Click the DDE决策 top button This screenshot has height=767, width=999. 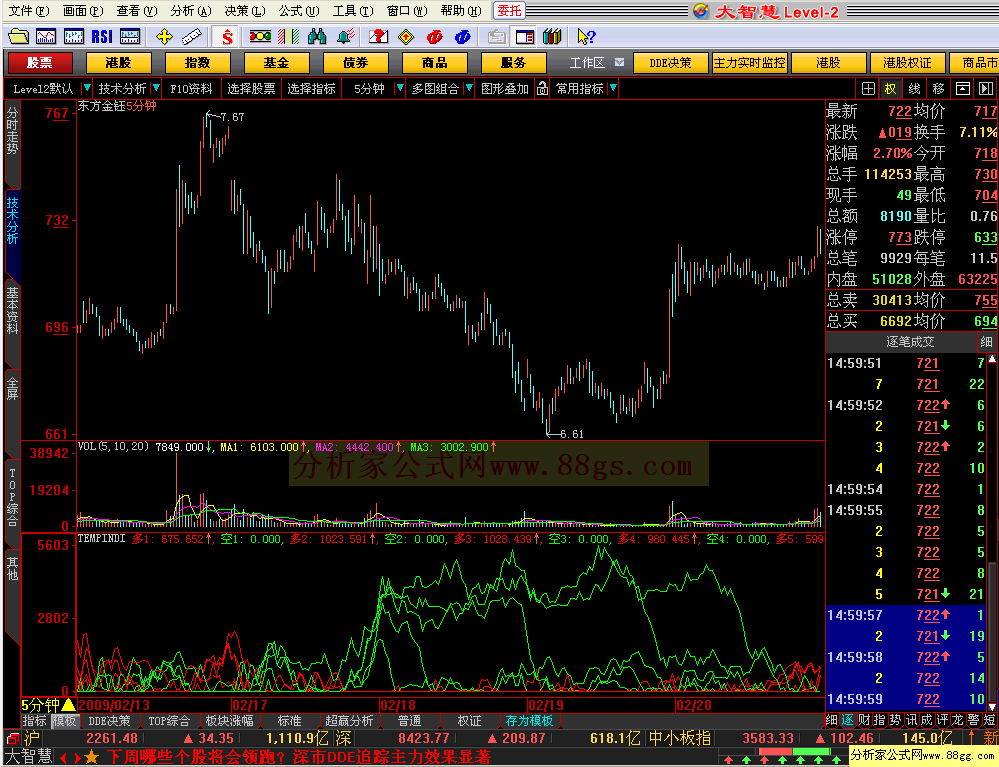pos(670,62)
